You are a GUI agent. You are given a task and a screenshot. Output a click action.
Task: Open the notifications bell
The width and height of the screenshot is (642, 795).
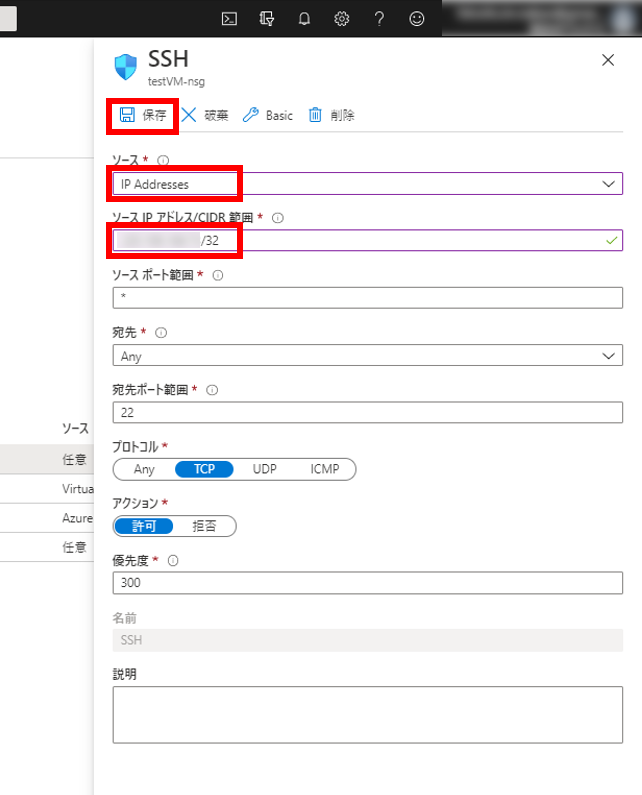[x=304, y=18]
